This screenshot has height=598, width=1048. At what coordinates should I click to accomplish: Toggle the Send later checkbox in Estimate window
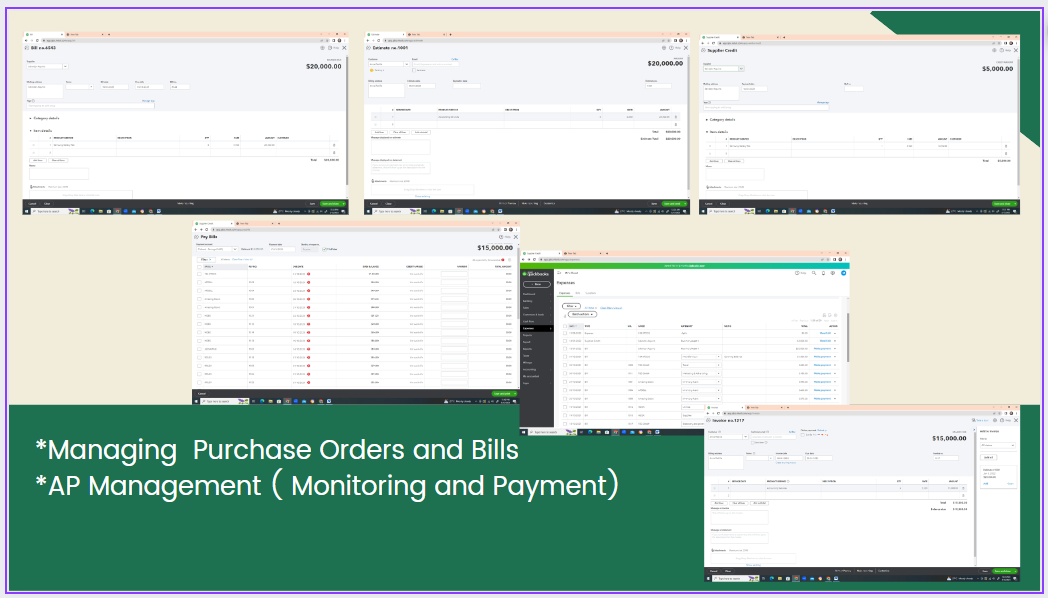[x=414, y=69]
